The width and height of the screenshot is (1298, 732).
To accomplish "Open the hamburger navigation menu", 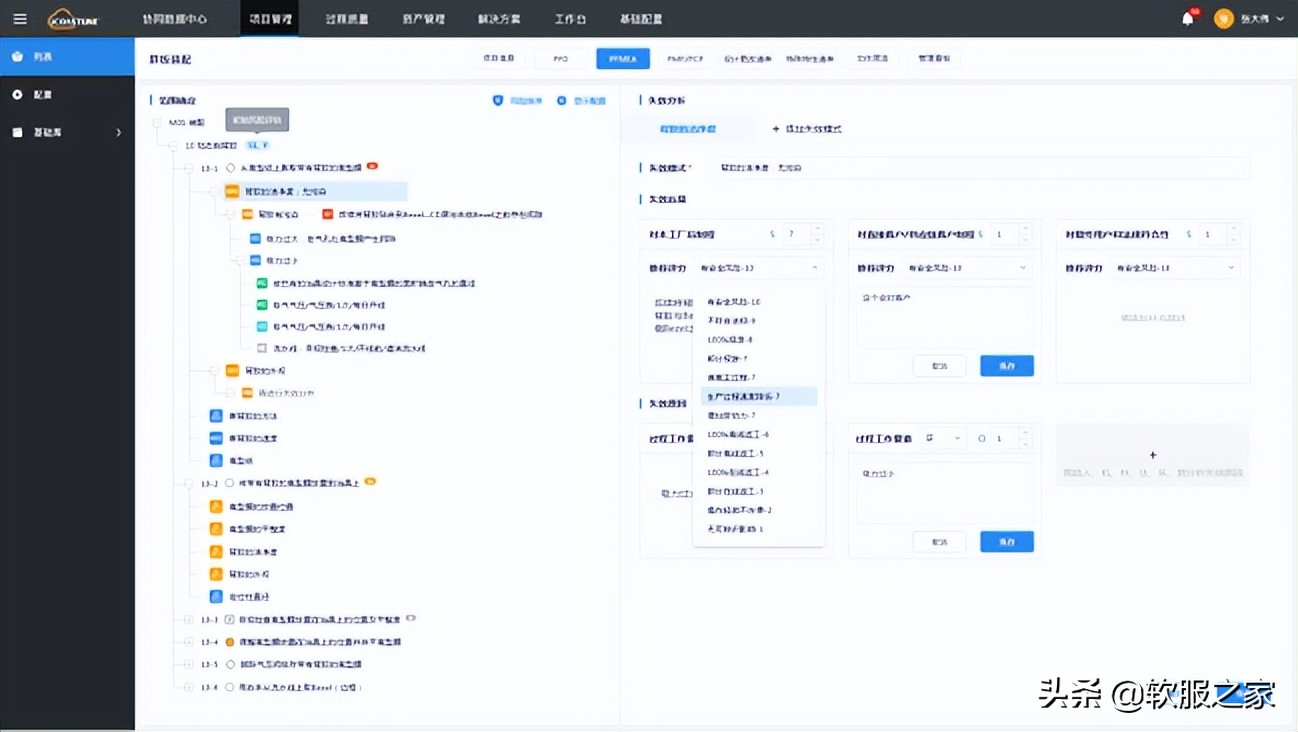I will click(x=20, y=18).
